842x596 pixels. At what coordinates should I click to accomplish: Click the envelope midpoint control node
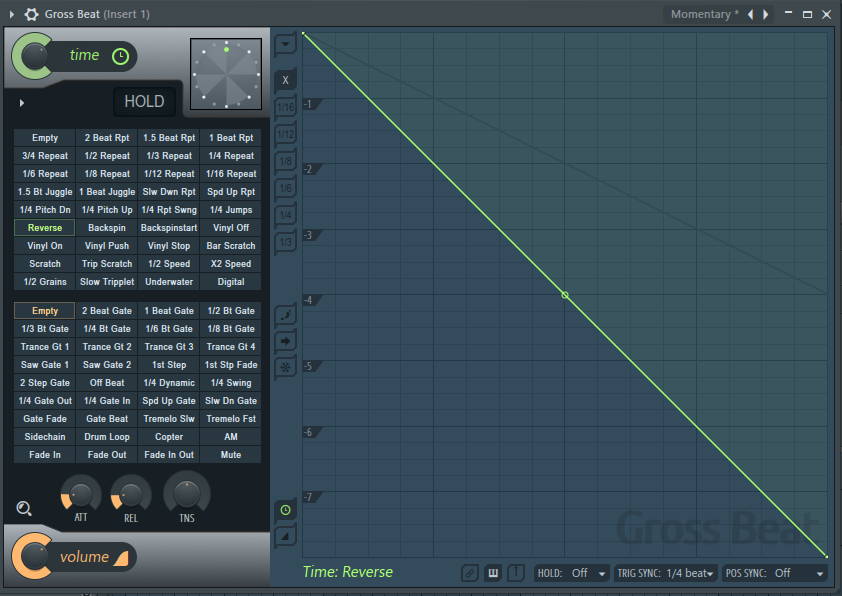pos(565,295)
